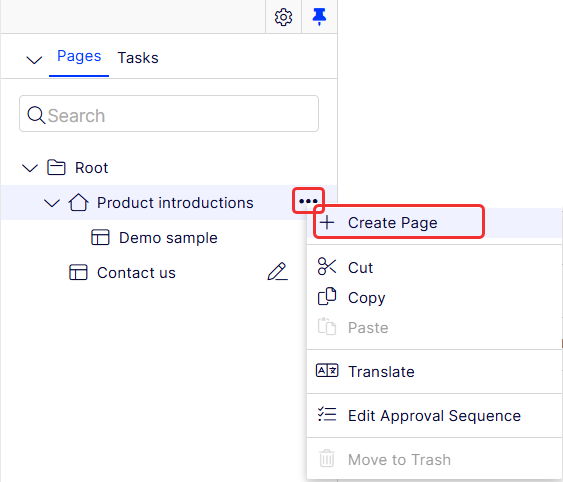Select the Demo sample tree item
The image size is (563, 482).
pos(168,238)
